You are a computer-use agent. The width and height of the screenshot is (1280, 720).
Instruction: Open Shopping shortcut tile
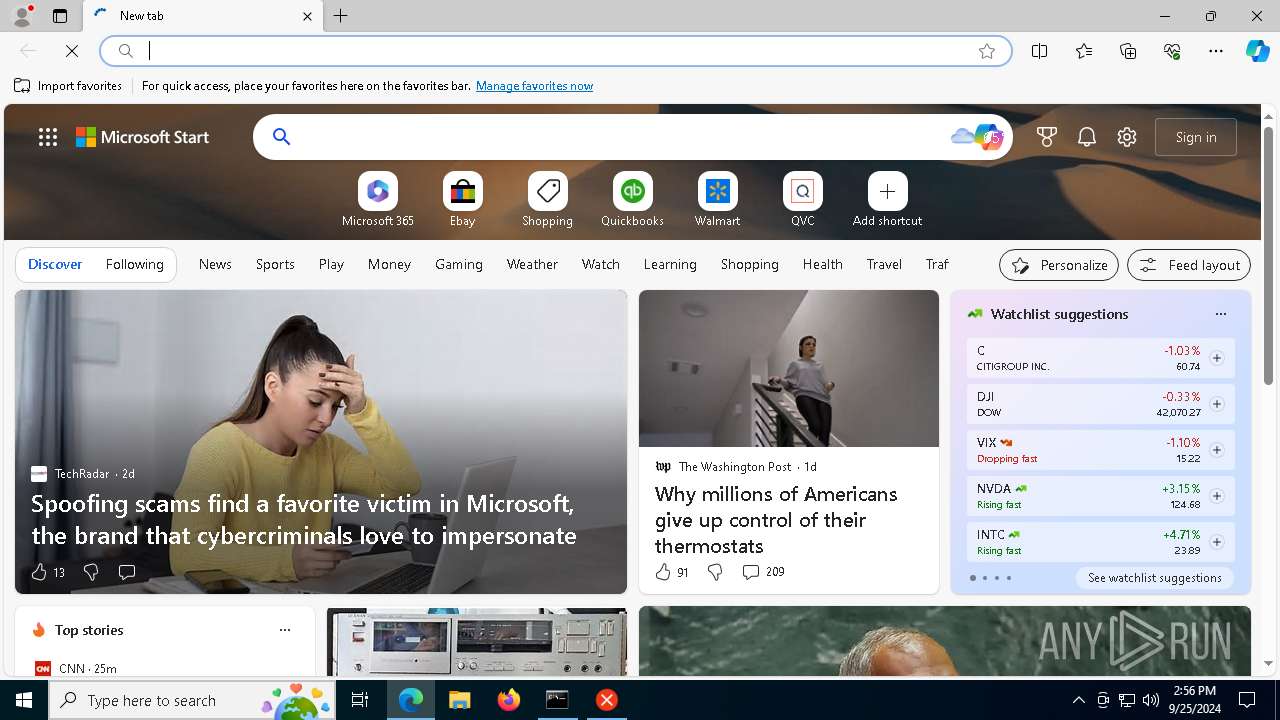pos(548,200)
